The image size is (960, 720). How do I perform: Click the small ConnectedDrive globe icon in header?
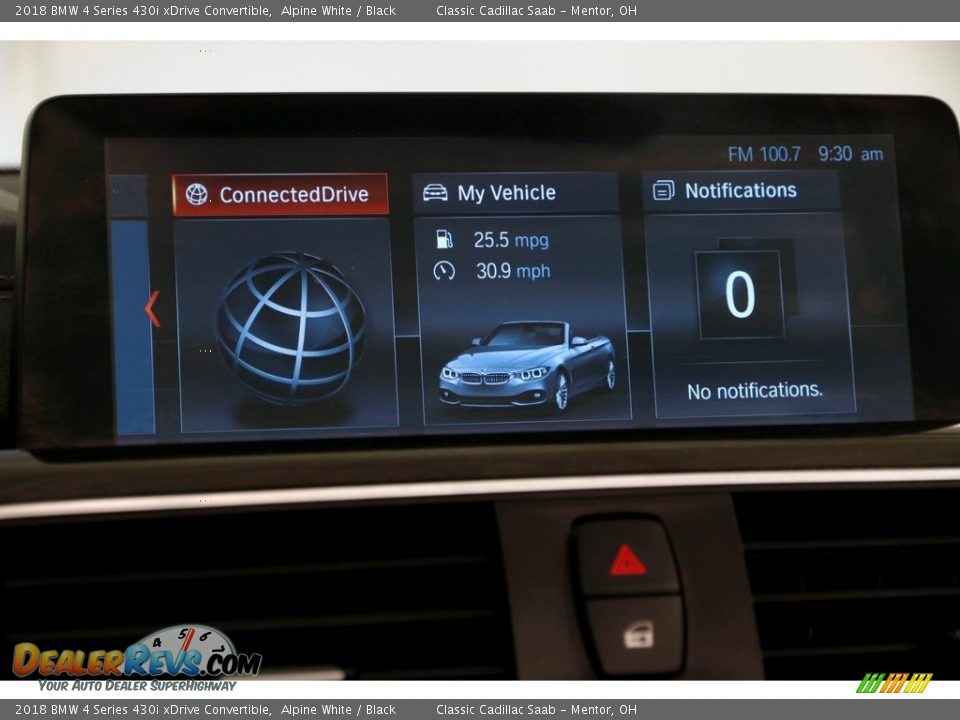pyautogui.click(x=196, y=195)
